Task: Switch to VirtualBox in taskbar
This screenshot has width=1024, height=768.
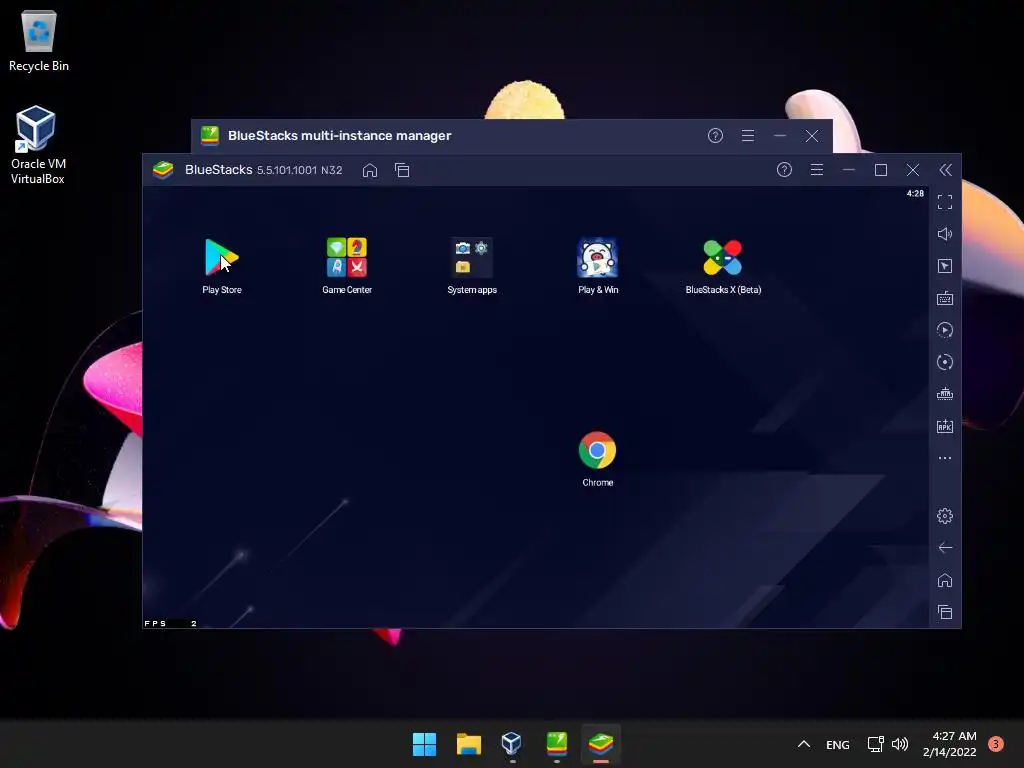Action: [x=512, y=744]
